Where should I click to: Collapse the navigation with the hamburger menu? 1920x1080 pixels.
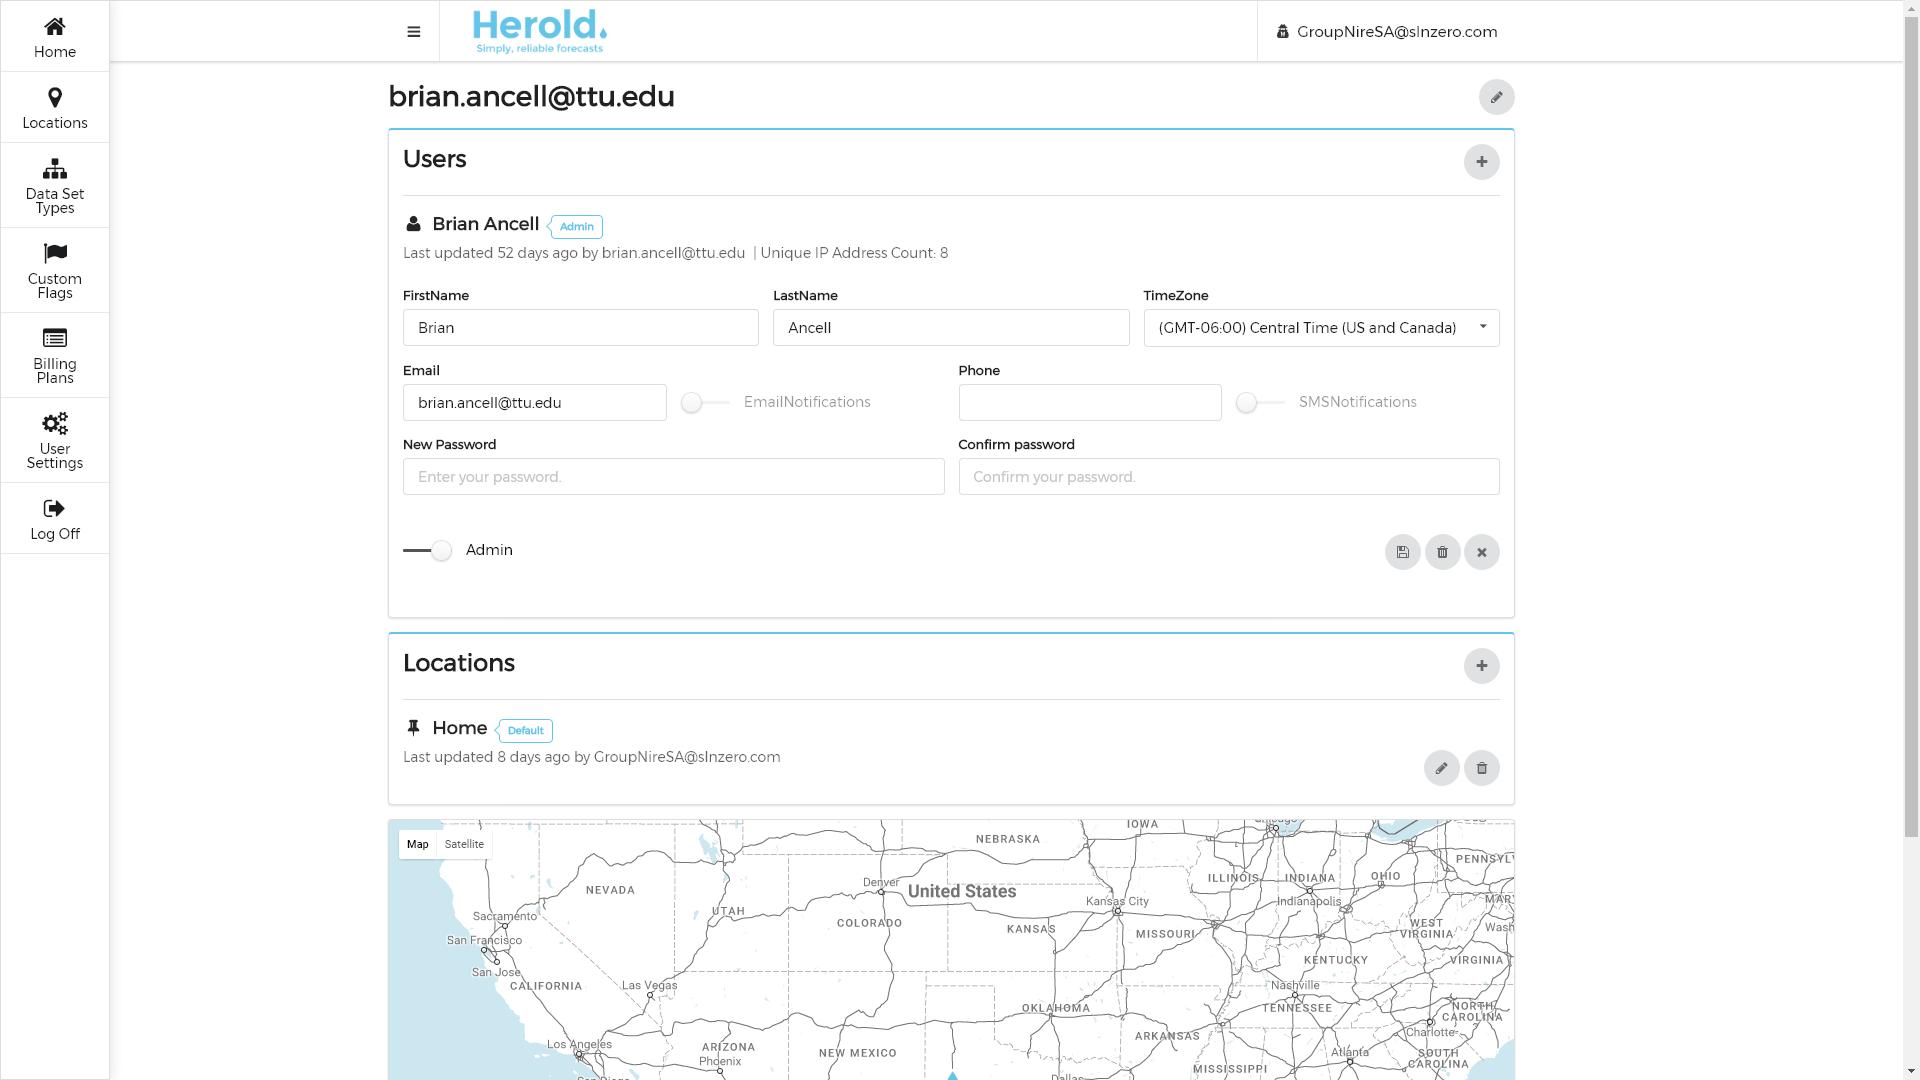click(413, 31)
